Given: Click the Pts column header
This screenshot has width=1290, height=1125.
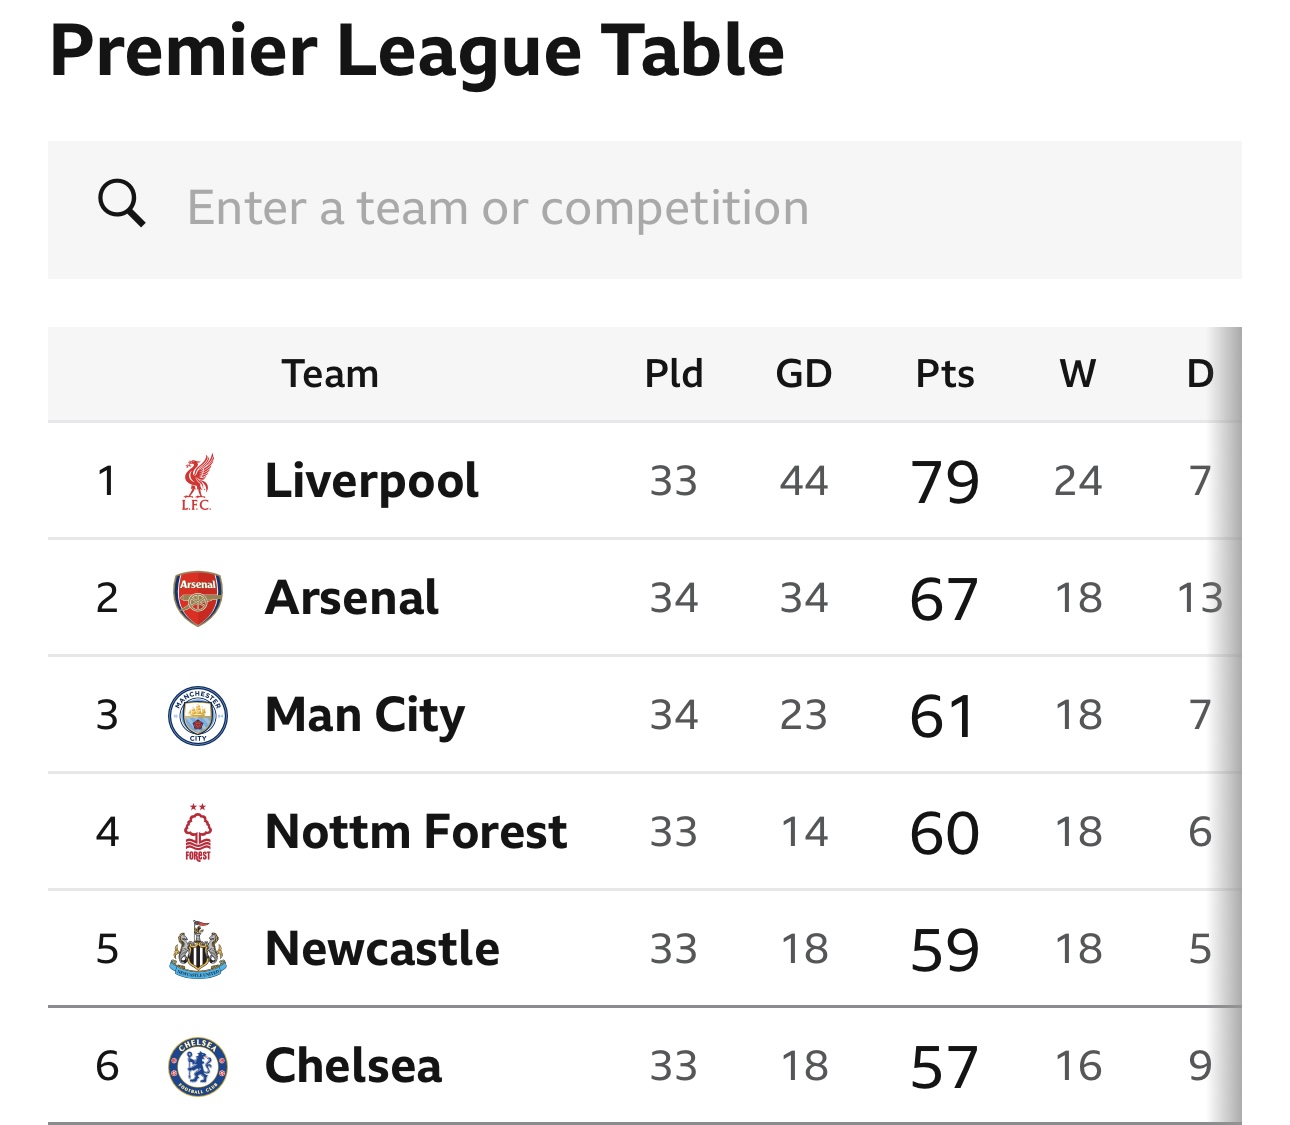Looking at the screenshot, I should 945,374.
